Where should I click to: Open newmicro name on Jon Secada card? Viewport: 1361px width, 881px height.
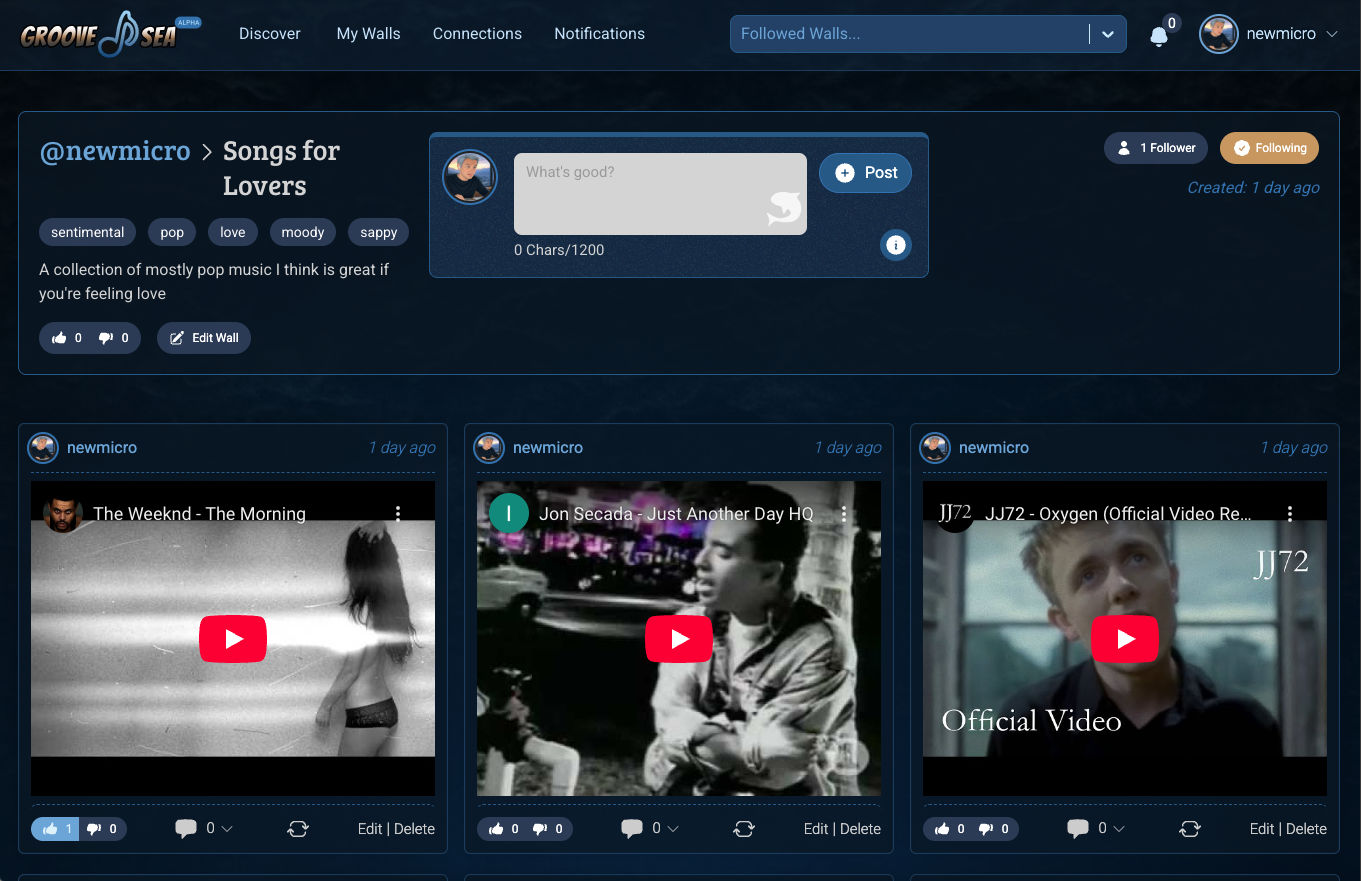[548, 448]
